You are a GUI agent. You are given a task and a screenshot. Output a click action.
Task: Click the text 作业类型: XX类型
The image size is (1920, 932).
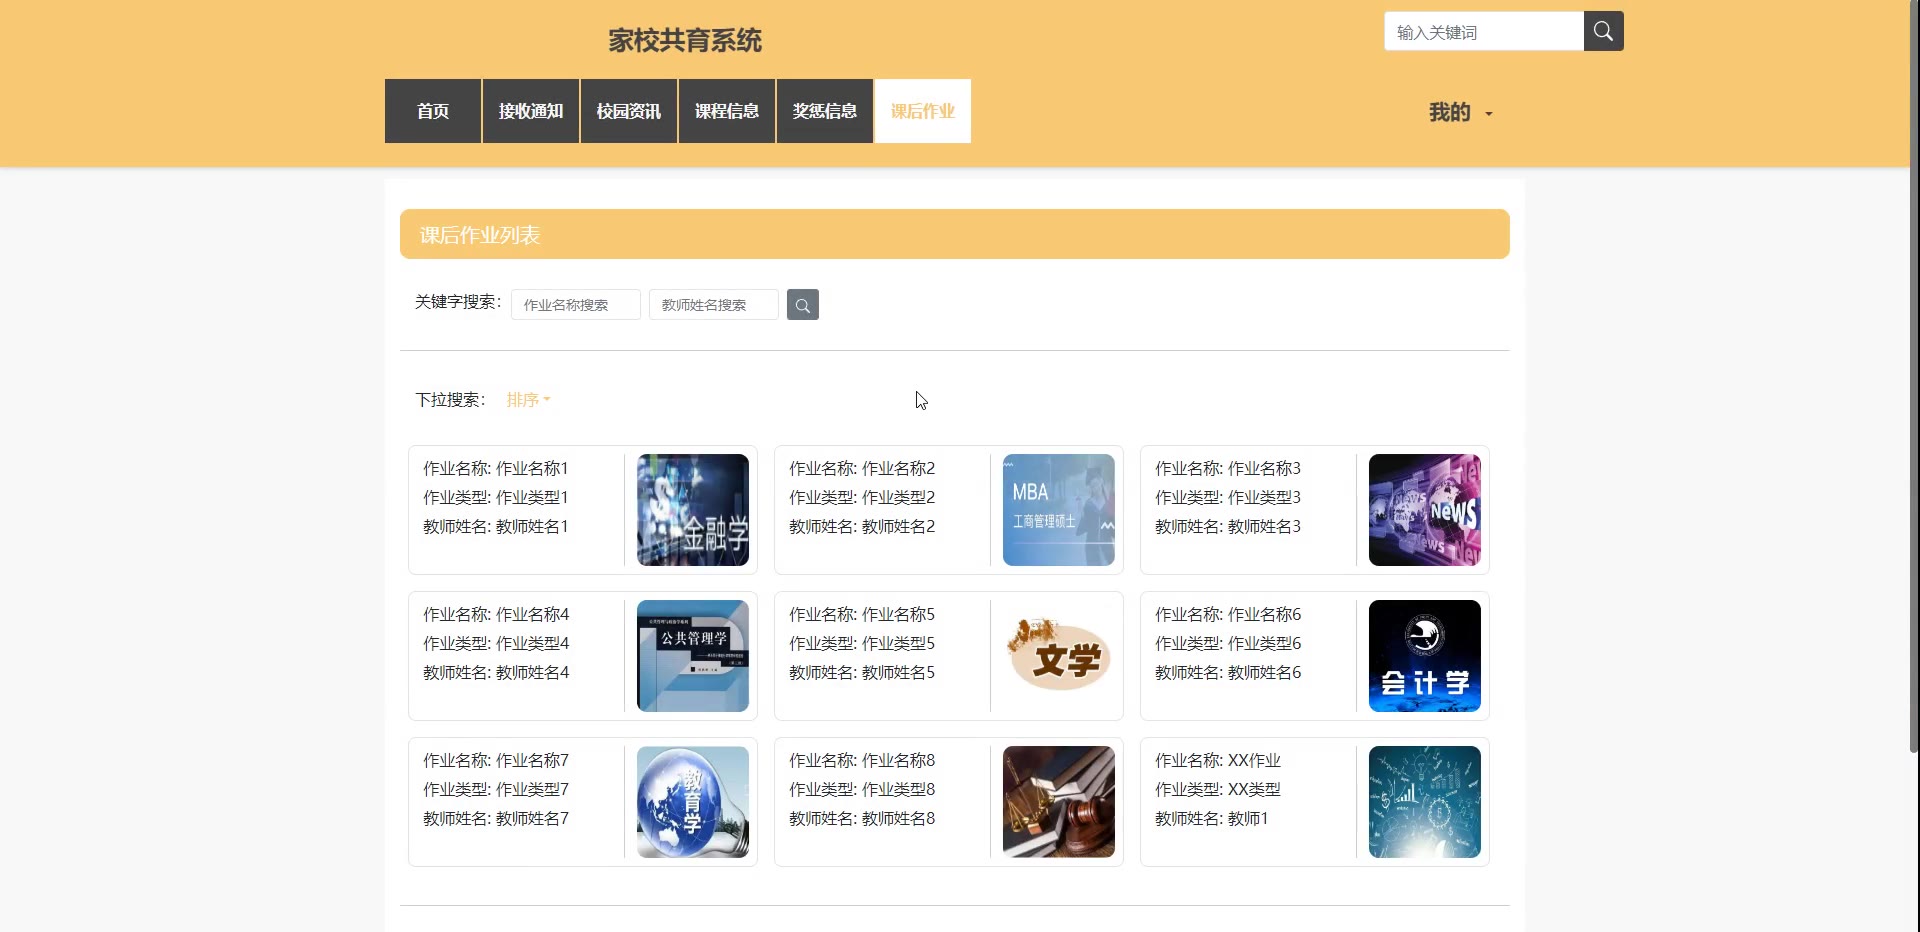pyautogui.click(x=1218, y=789)
